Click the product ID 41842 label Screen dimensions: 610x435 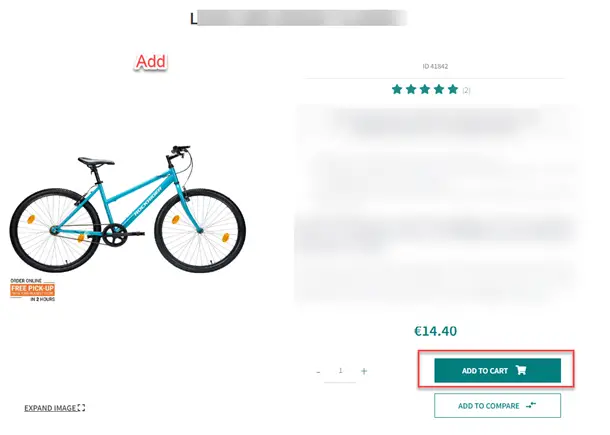click(435, 67)
